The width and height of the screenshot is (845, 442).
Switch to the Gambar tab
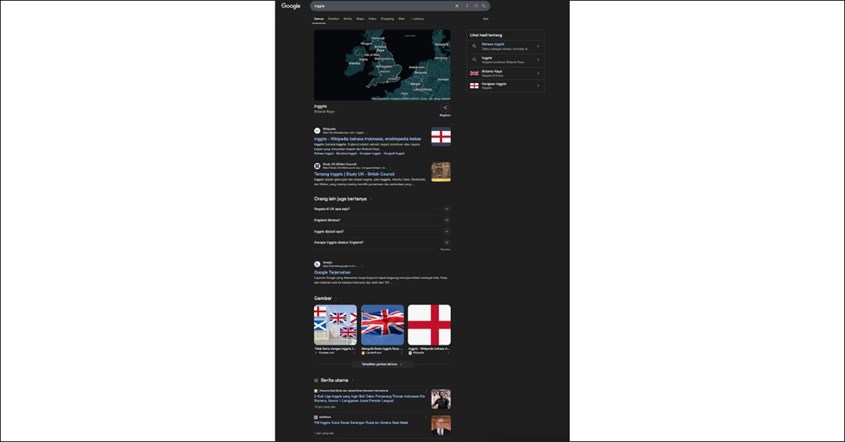coord(334,19)
